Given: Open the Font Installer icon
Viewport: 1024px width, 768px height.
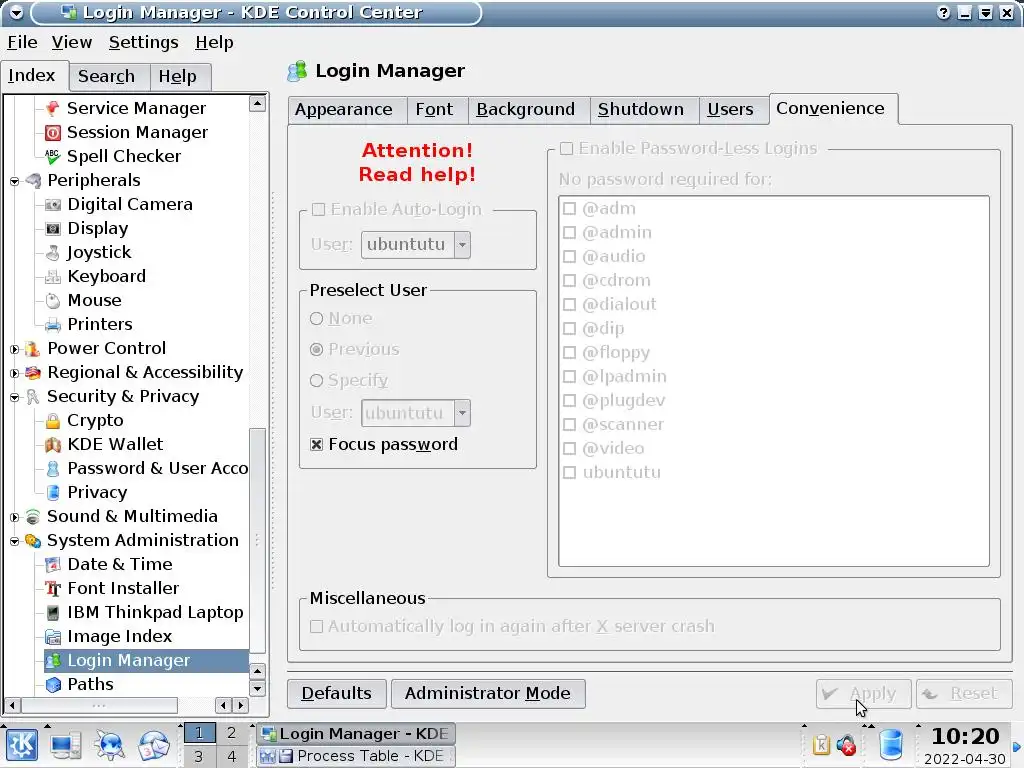Looking at the screenshot, I should click(x=52, y=588).
